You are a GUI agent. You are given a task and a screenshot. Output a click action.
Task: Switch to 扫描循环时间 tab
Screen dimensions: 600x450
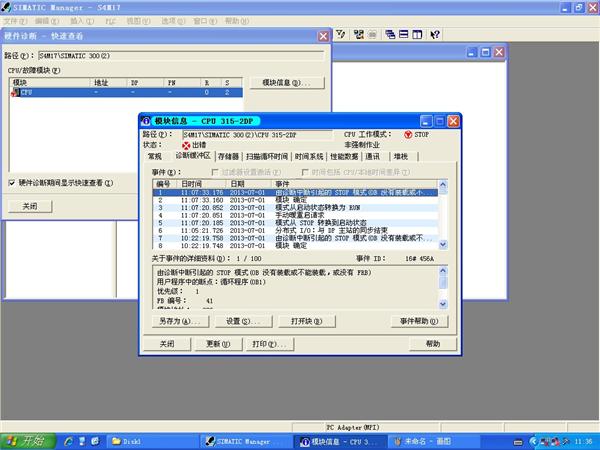point(267,157)
